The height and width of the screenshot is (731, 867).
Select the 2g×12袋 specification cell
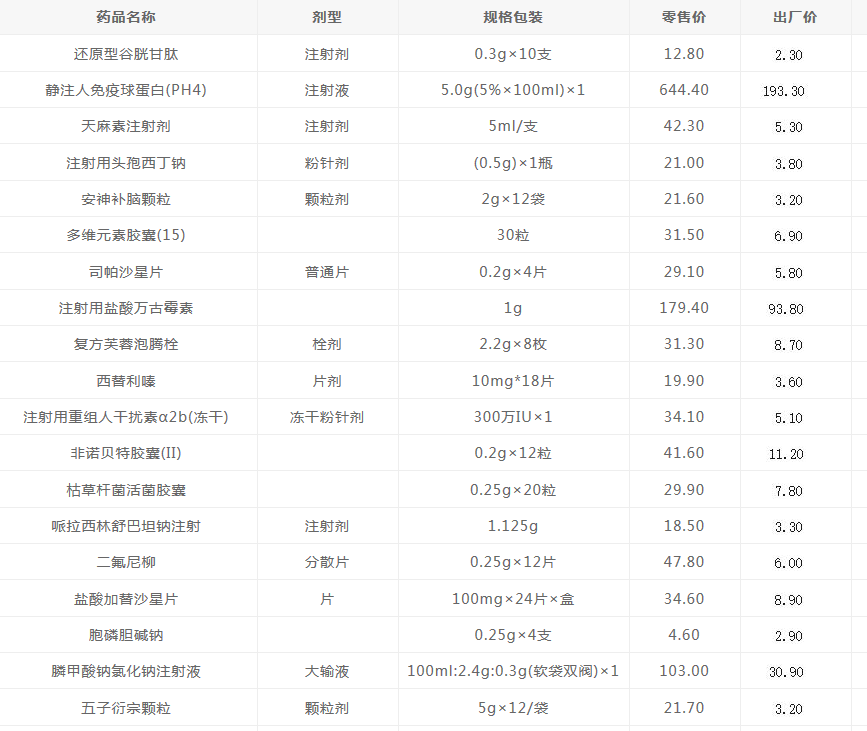[513, 199]
